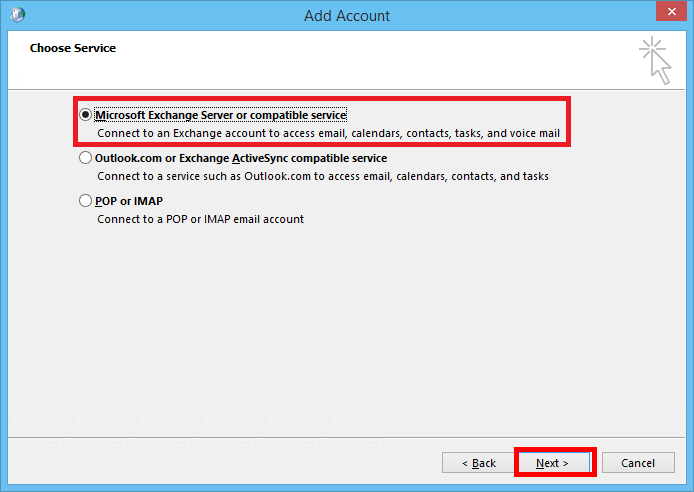Select Microsoft Exchange Server or compatible service radio
The width and height of the screenshot is (694, 492).
pos(85,115)
